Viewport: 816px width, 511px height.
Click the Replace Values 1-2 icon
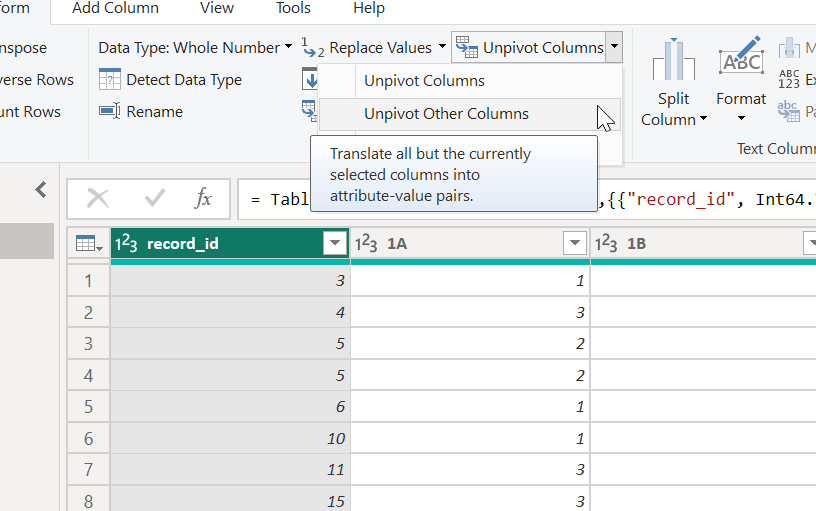(x=313, y=47)
